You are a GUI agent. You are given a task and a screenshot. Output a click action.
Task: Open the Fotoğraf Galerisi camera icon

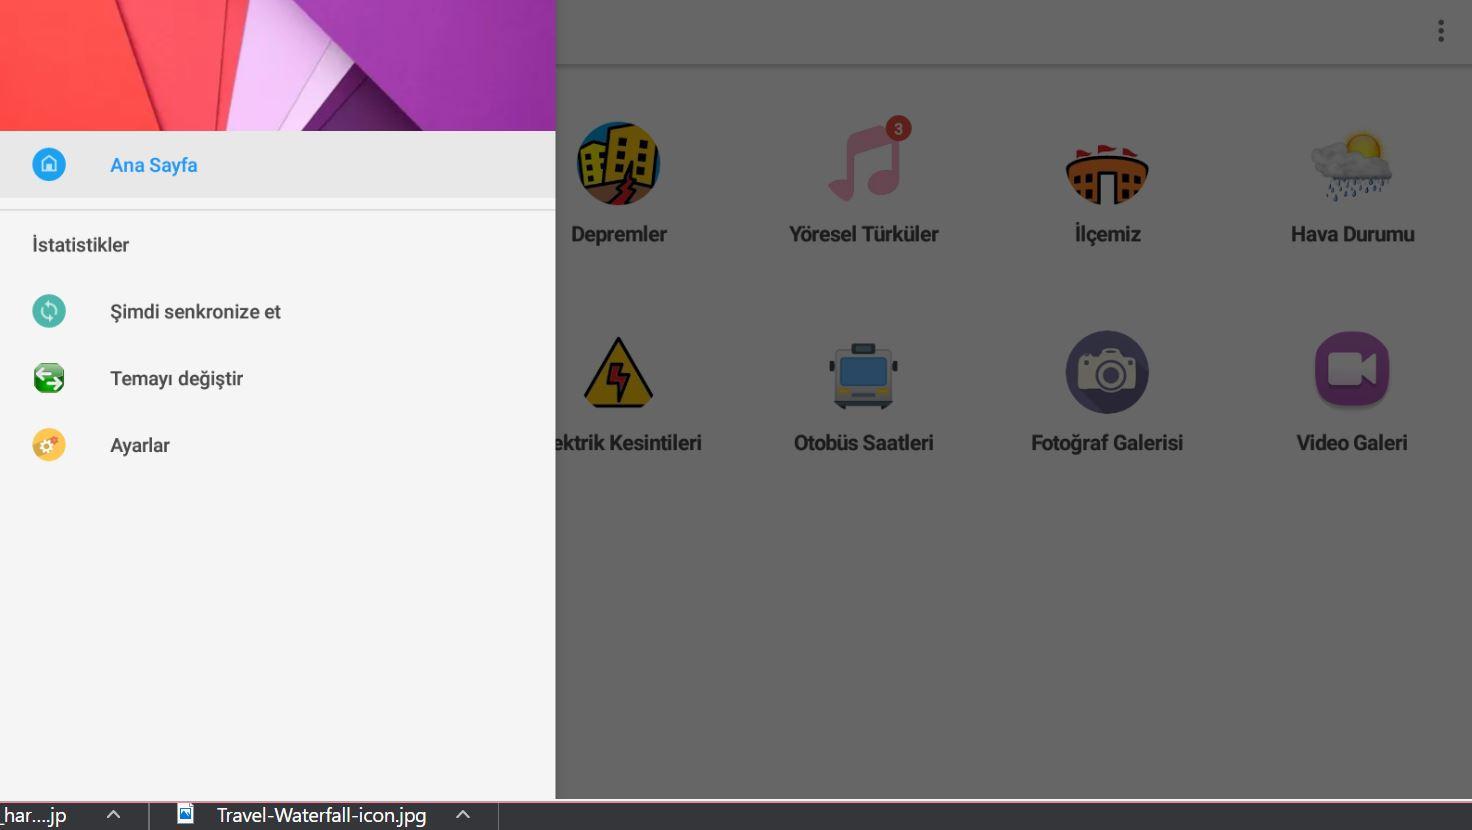[1107, 372]
